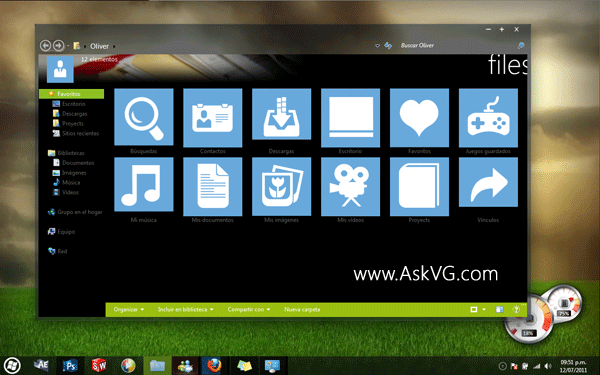Select Vídeos library in sidebar
Screen dimensions: 600x375
tap(65, 192)
